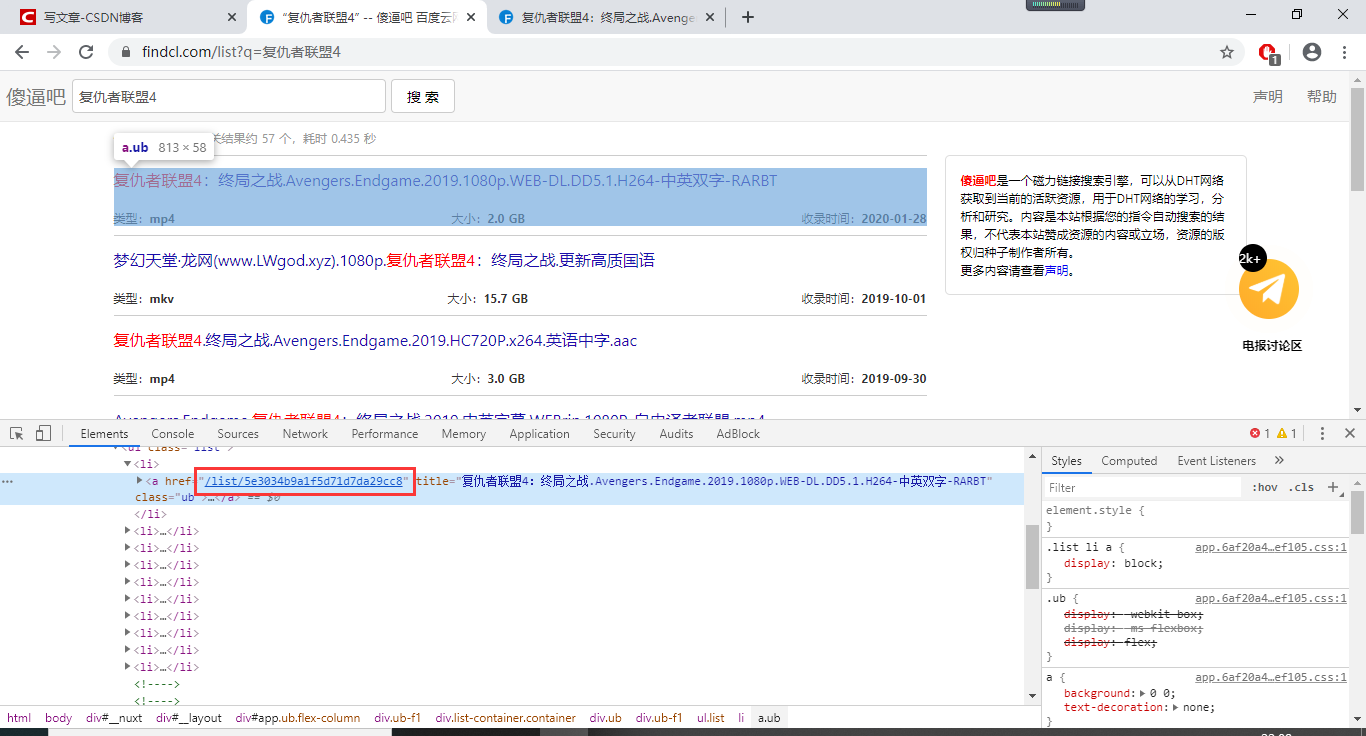Click the 声明 link inside the info box
Screen dimensions: 1366x736
click(x=1056, y=270)
